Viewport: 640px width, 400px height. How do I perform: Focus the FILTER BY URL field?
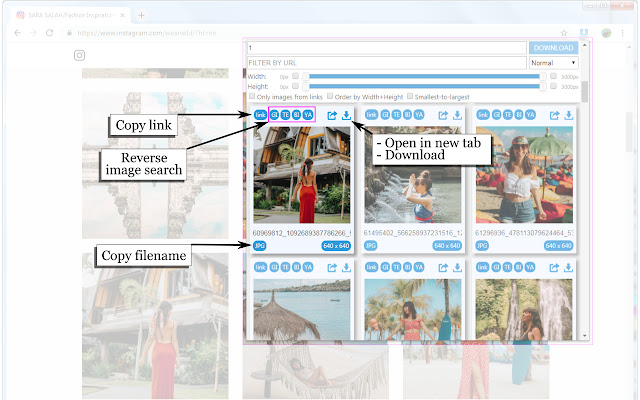[386, 62]
